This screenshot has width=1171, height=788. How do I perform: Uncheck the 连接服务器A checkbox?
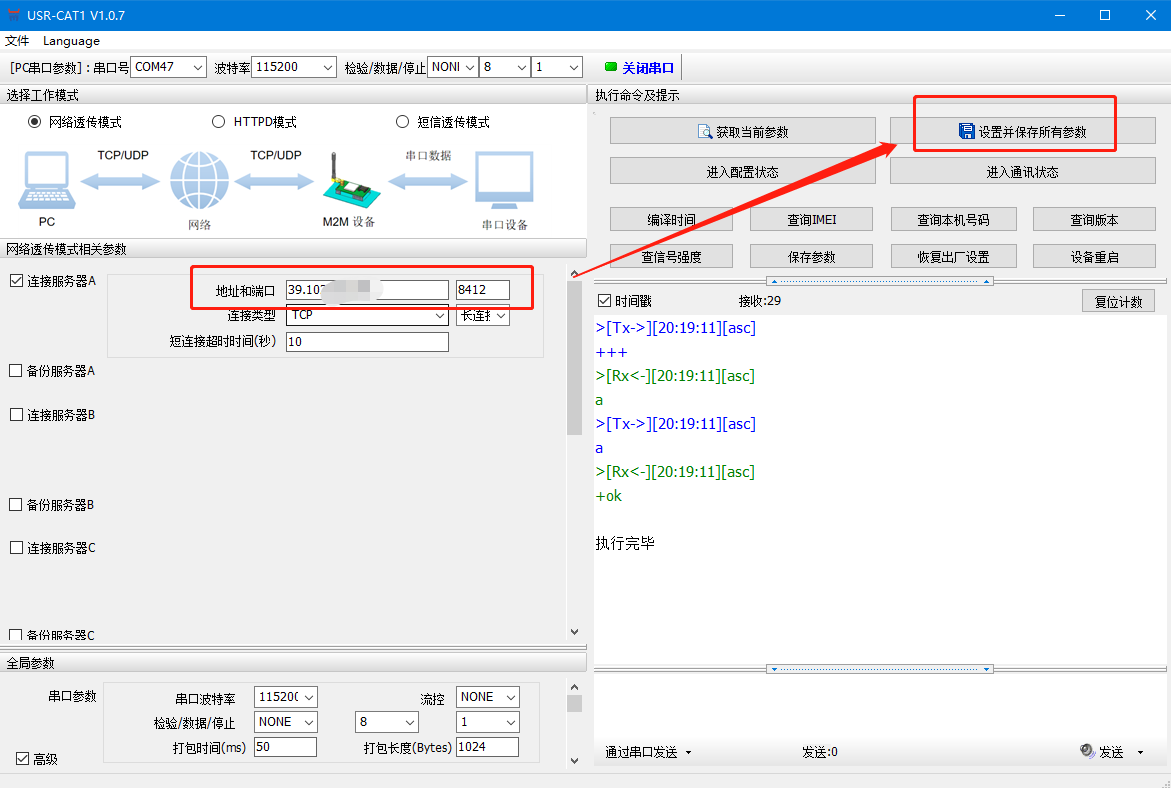(x=16, y=281)
